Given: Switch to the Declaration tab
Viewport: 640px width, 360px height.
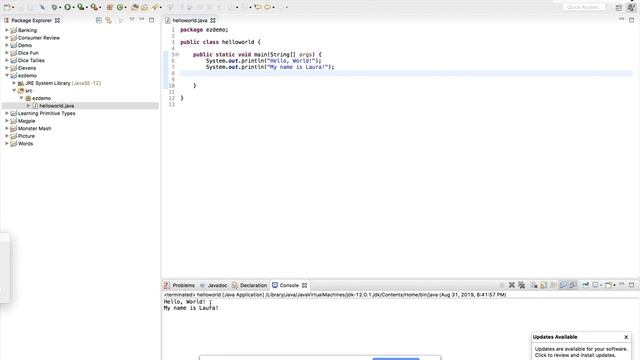Looking at the screenshot, I should [249, 285].
